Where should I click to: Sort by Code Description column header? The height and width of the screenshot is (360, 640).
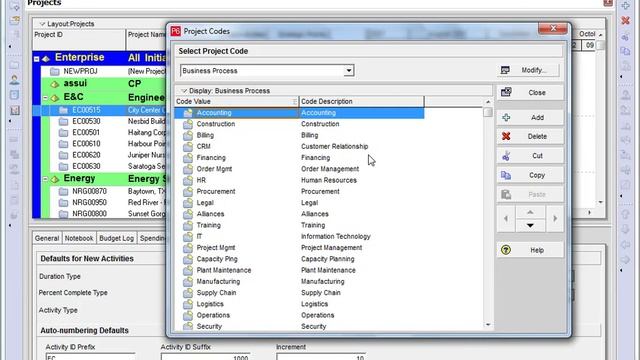pos(362,101)
